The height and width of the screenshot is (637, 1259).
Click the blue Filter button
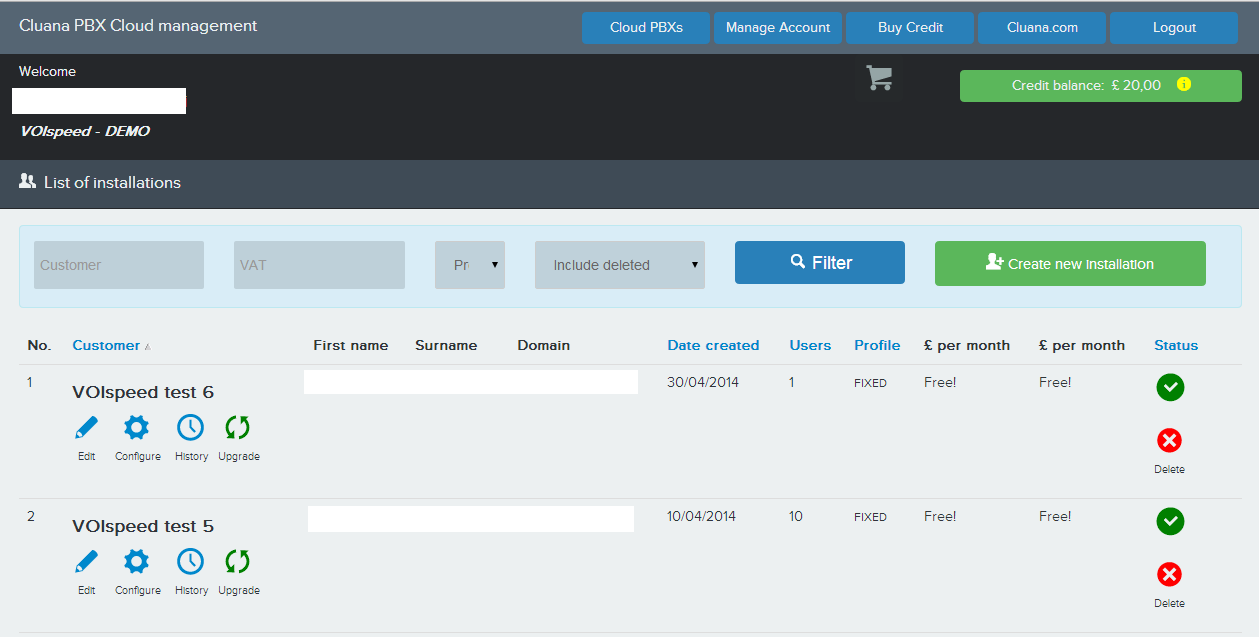pyautogui.click(x=820, y=263)
